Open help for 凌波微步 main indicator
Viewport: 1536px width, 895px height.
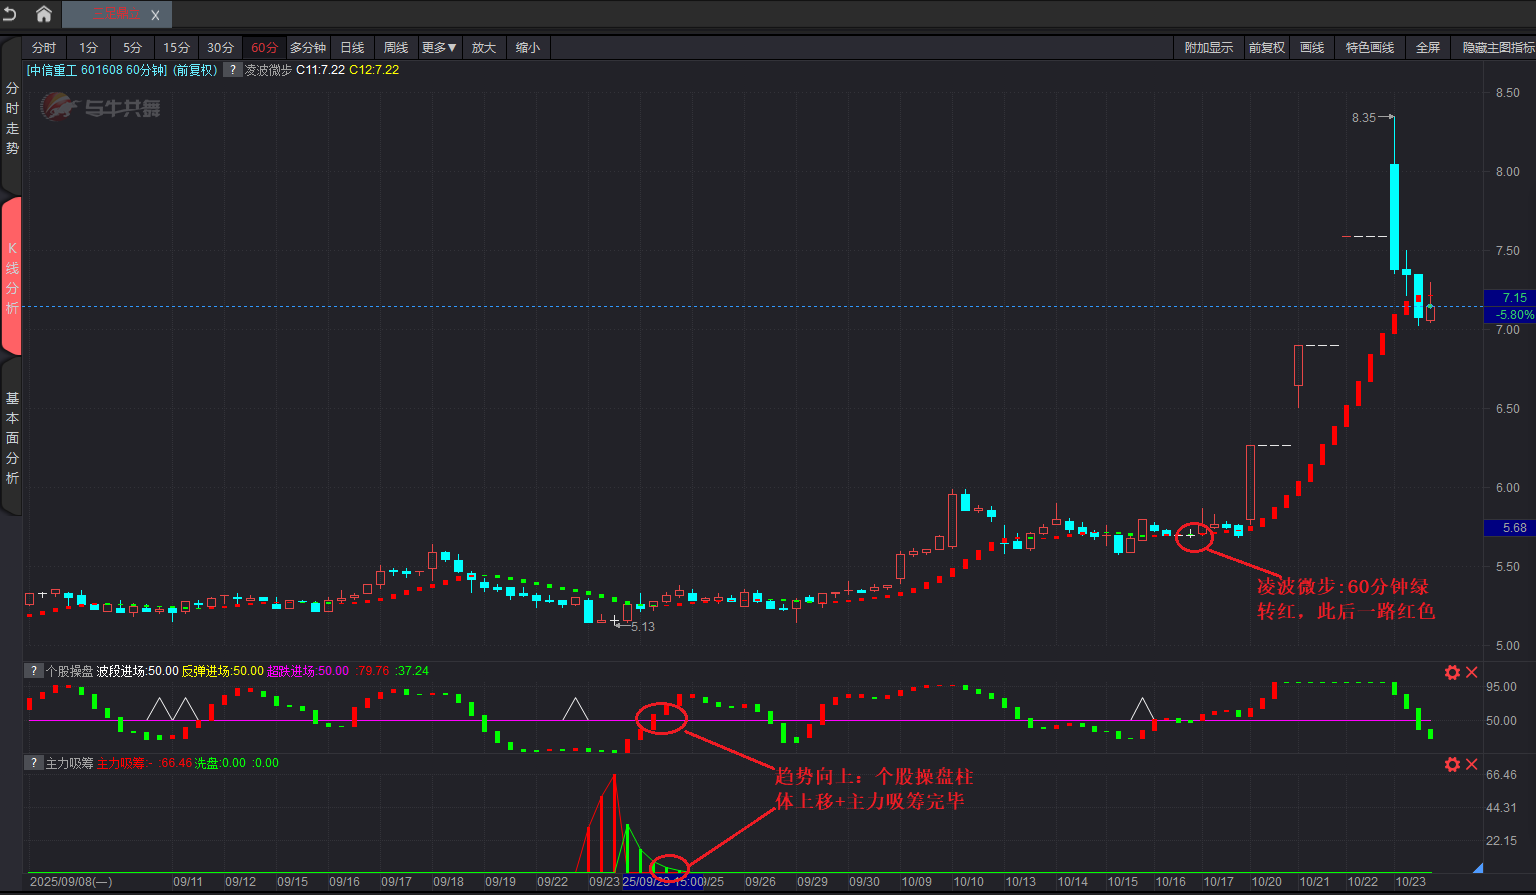[x=232, y=70]
